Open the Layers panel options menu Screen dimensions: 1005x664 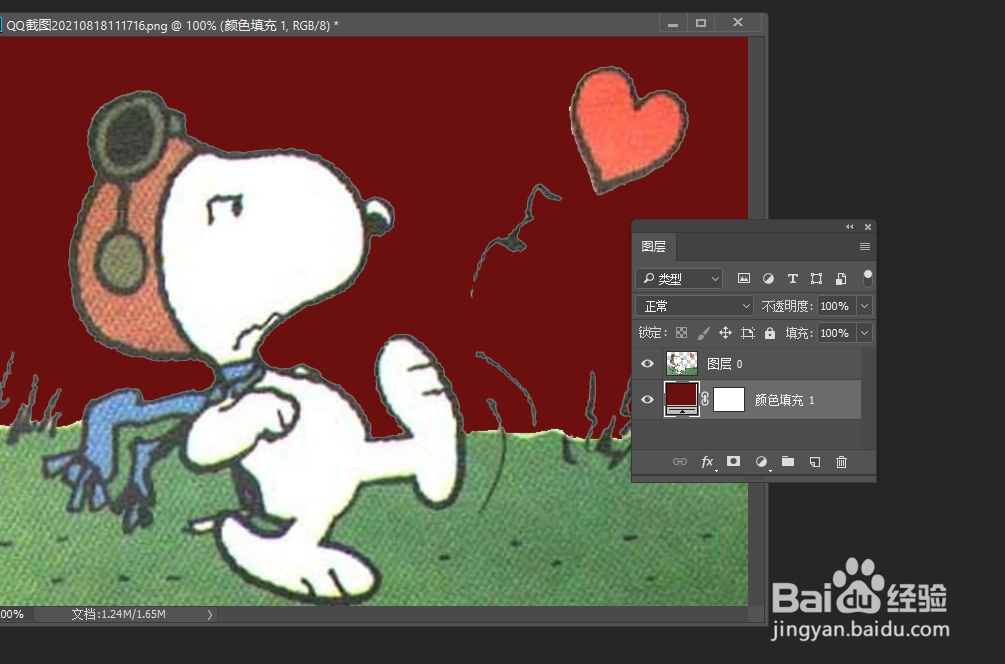tap(865, 246)
